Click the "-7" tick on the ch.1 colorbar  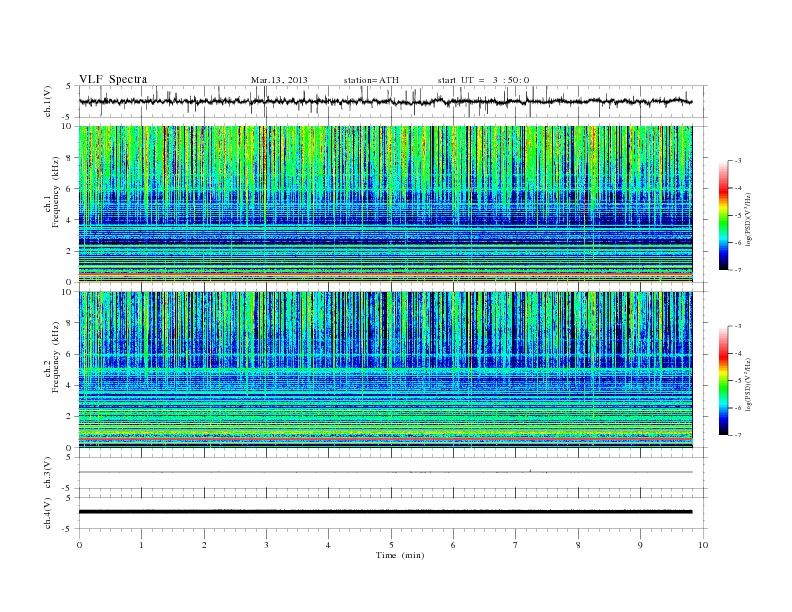(x=738, y=270)
